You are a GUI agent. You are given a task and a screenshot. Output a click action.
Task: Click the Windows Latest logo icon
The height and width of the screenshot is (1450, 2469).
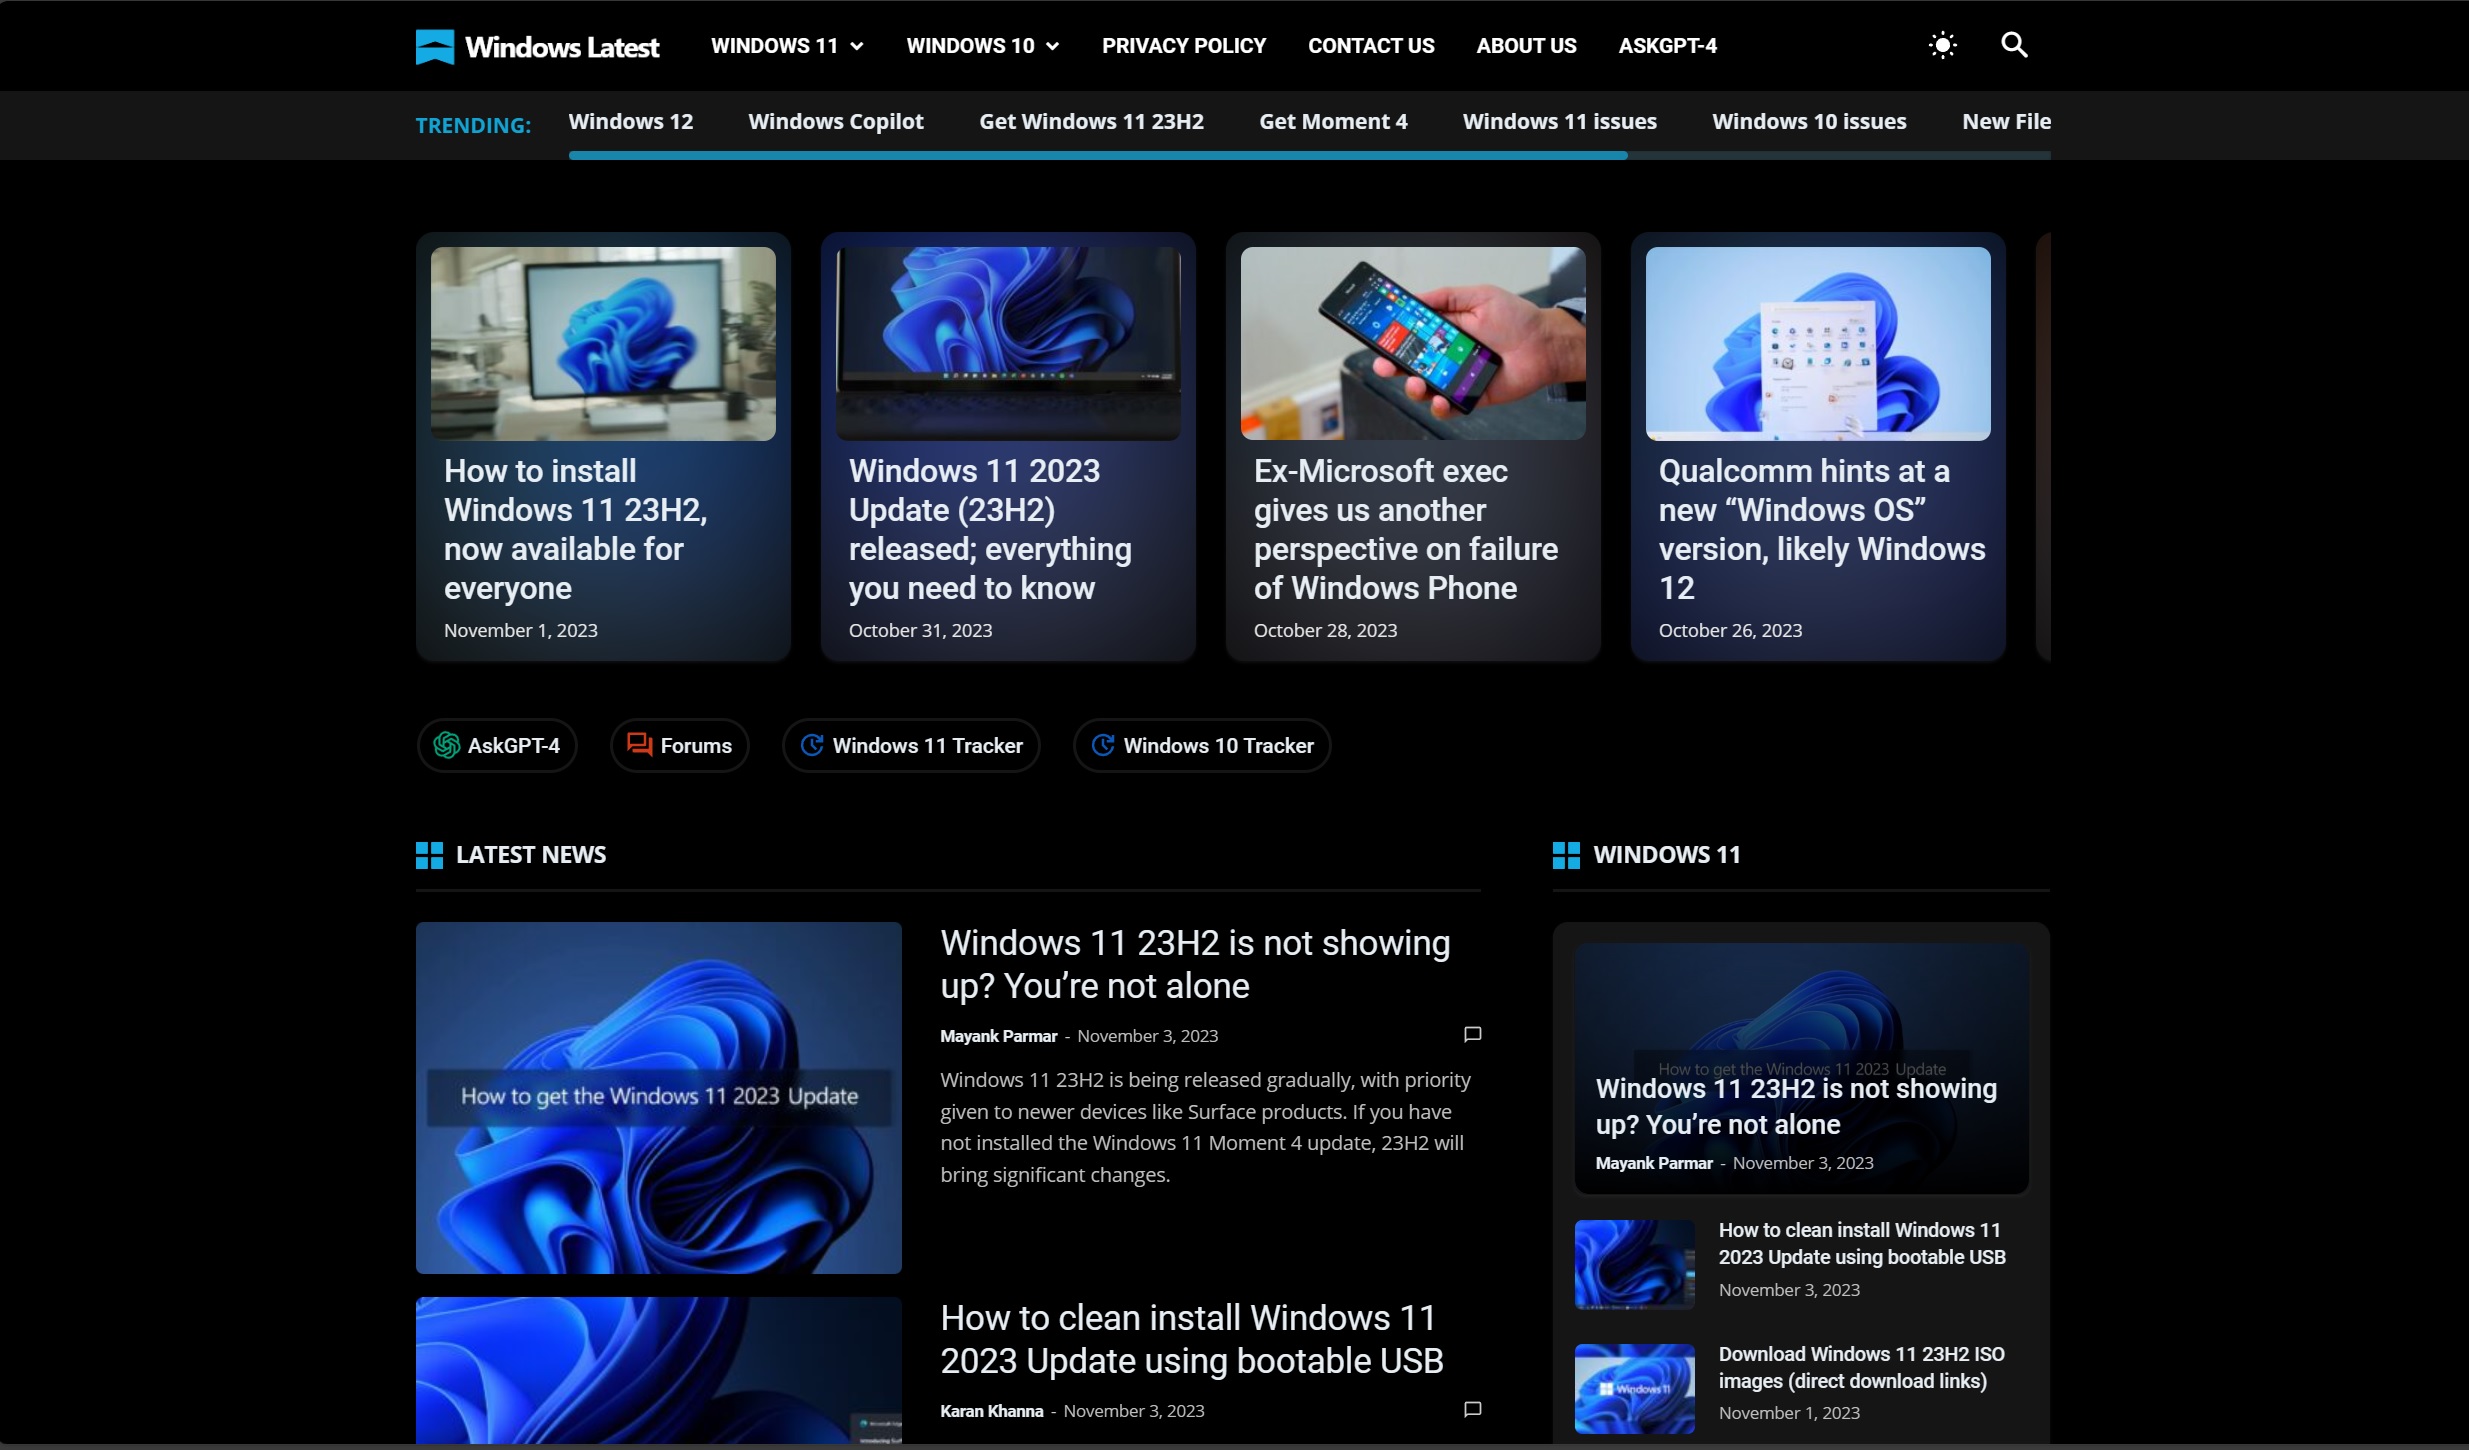435,46
